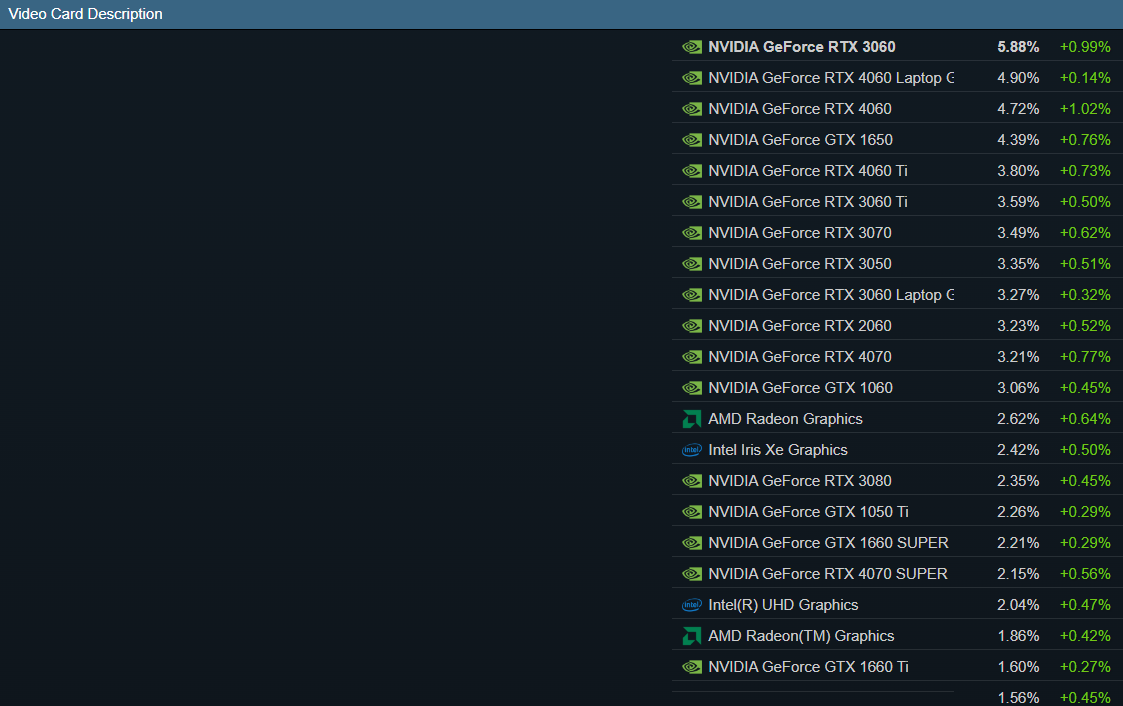Click NVIDIA icon on RTX 4060 Ti row
Image resolution: width=1123 pixels, height=706 pixels.
point(692,171)
